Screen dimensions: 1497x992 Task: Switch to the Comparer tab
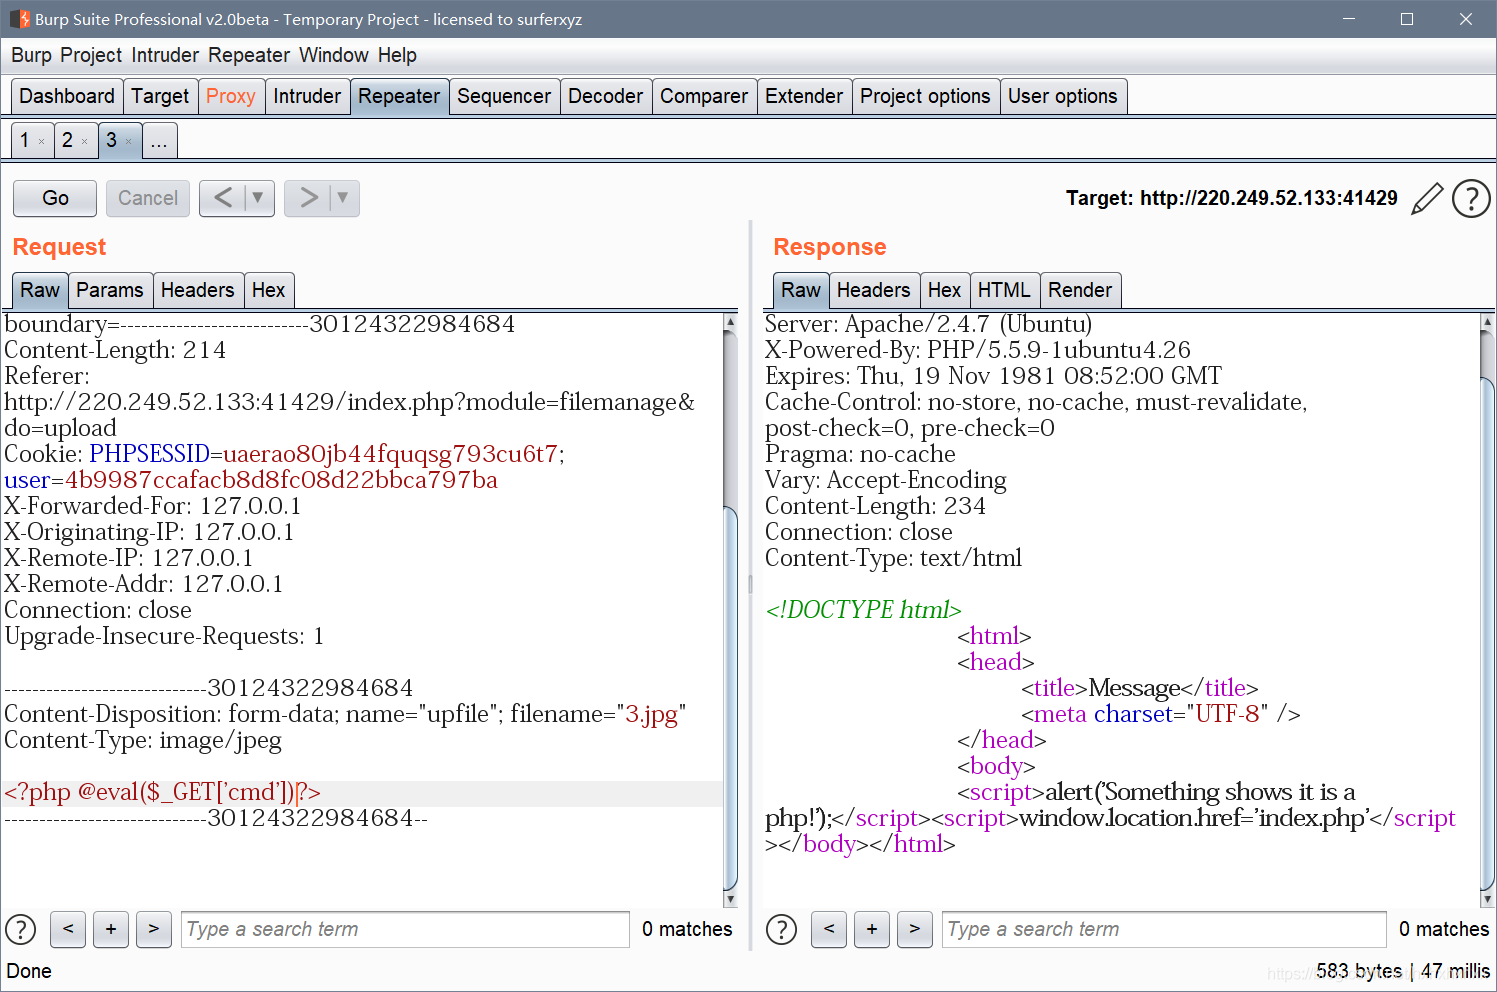point(704,96)
